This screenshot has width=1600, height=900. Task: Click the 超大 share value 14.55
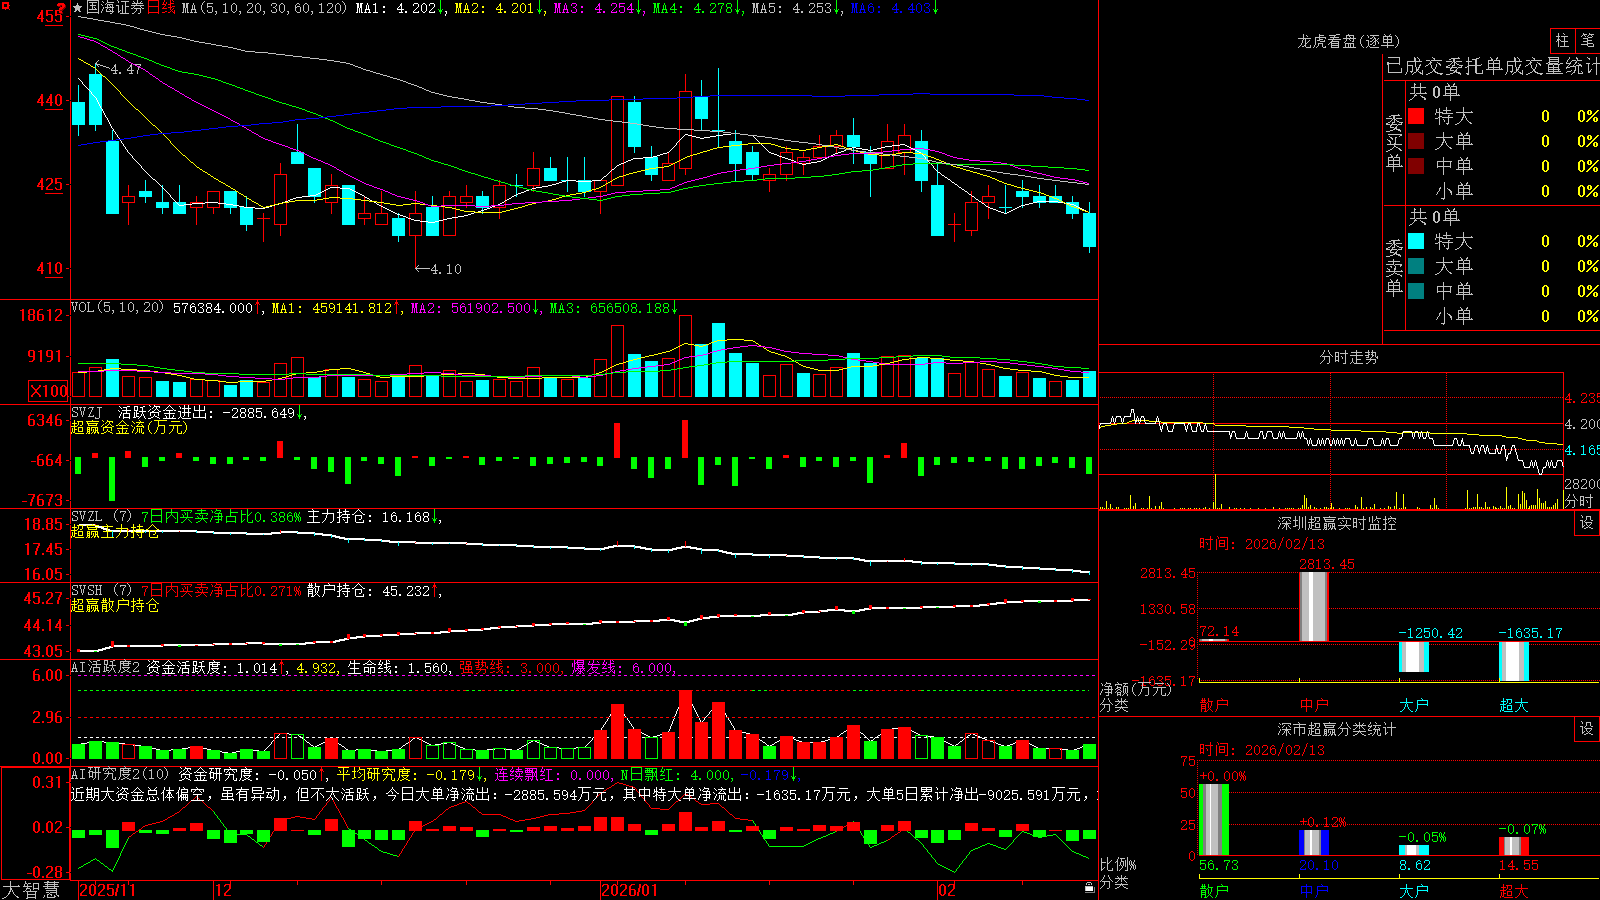[1519, 865]
